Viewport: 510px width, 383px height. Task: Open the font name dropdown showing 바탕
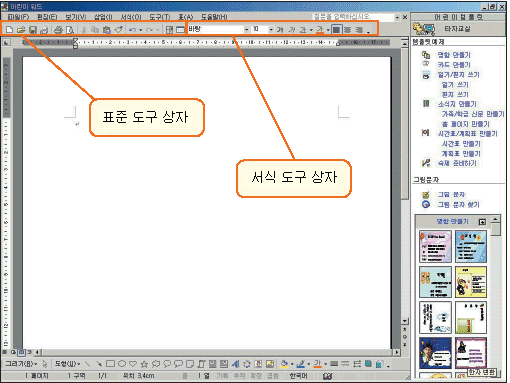pos(218,29)
